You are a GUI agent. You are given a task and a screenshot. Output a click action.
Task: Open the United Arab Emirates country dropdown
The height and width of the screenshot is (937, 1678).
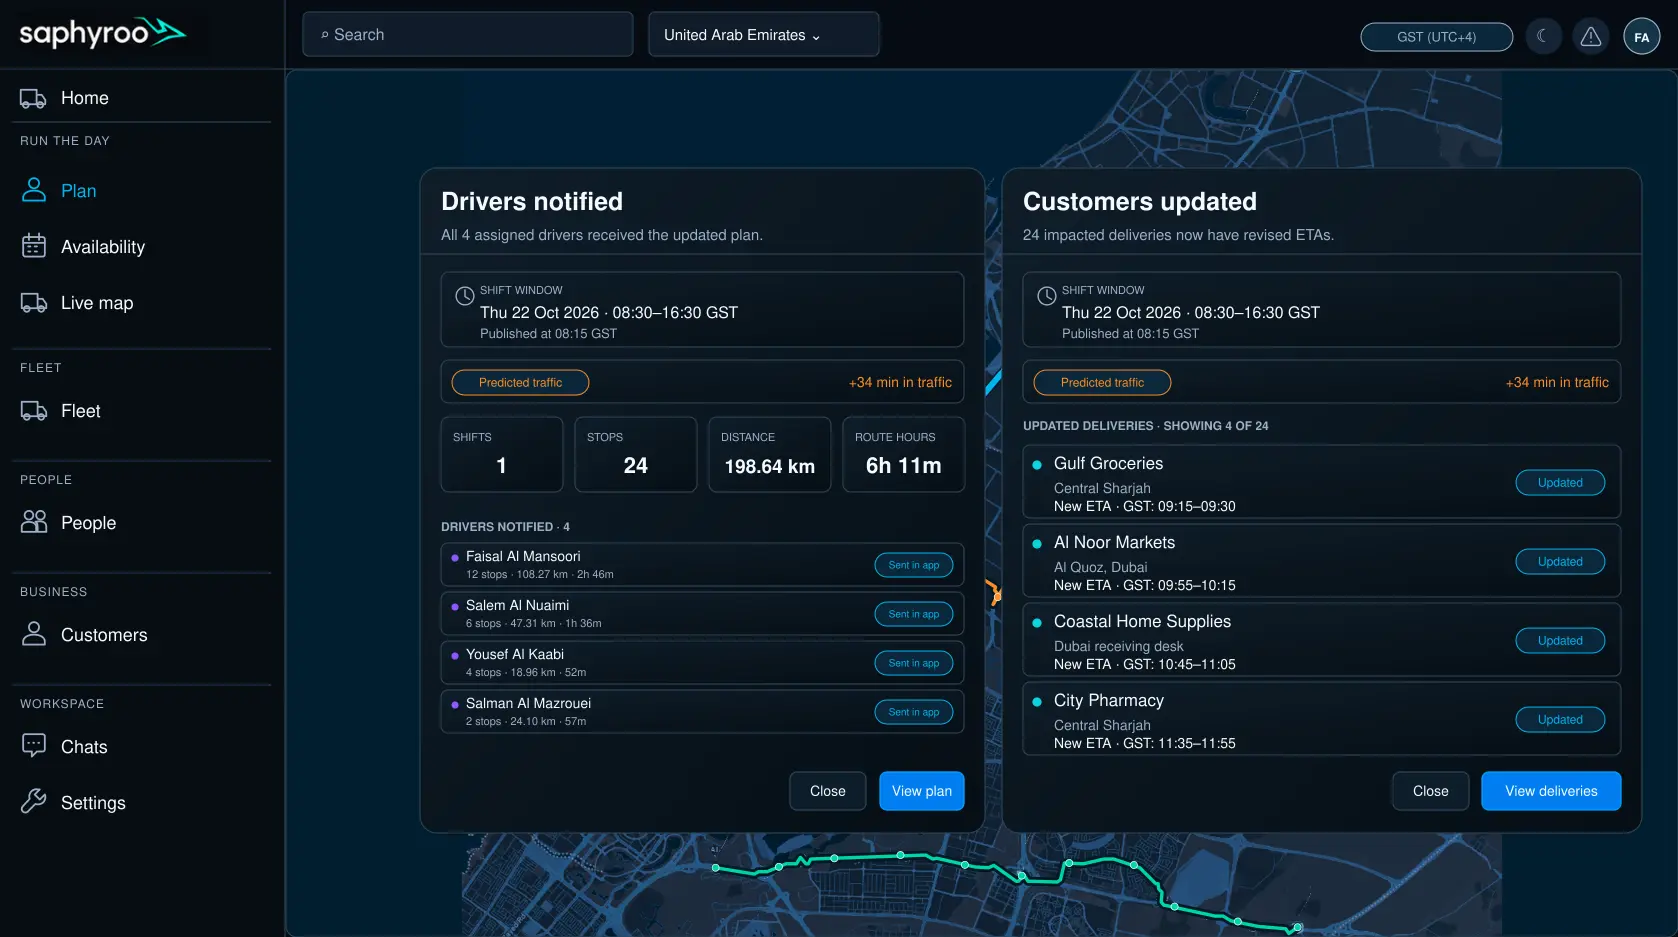click(764, 35)
